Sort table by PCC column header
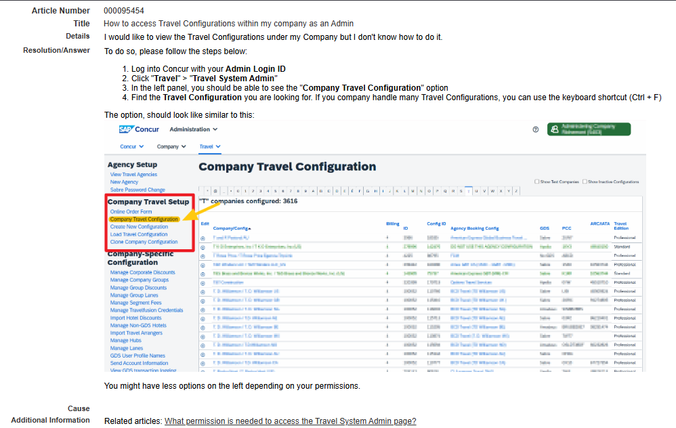 566,228
